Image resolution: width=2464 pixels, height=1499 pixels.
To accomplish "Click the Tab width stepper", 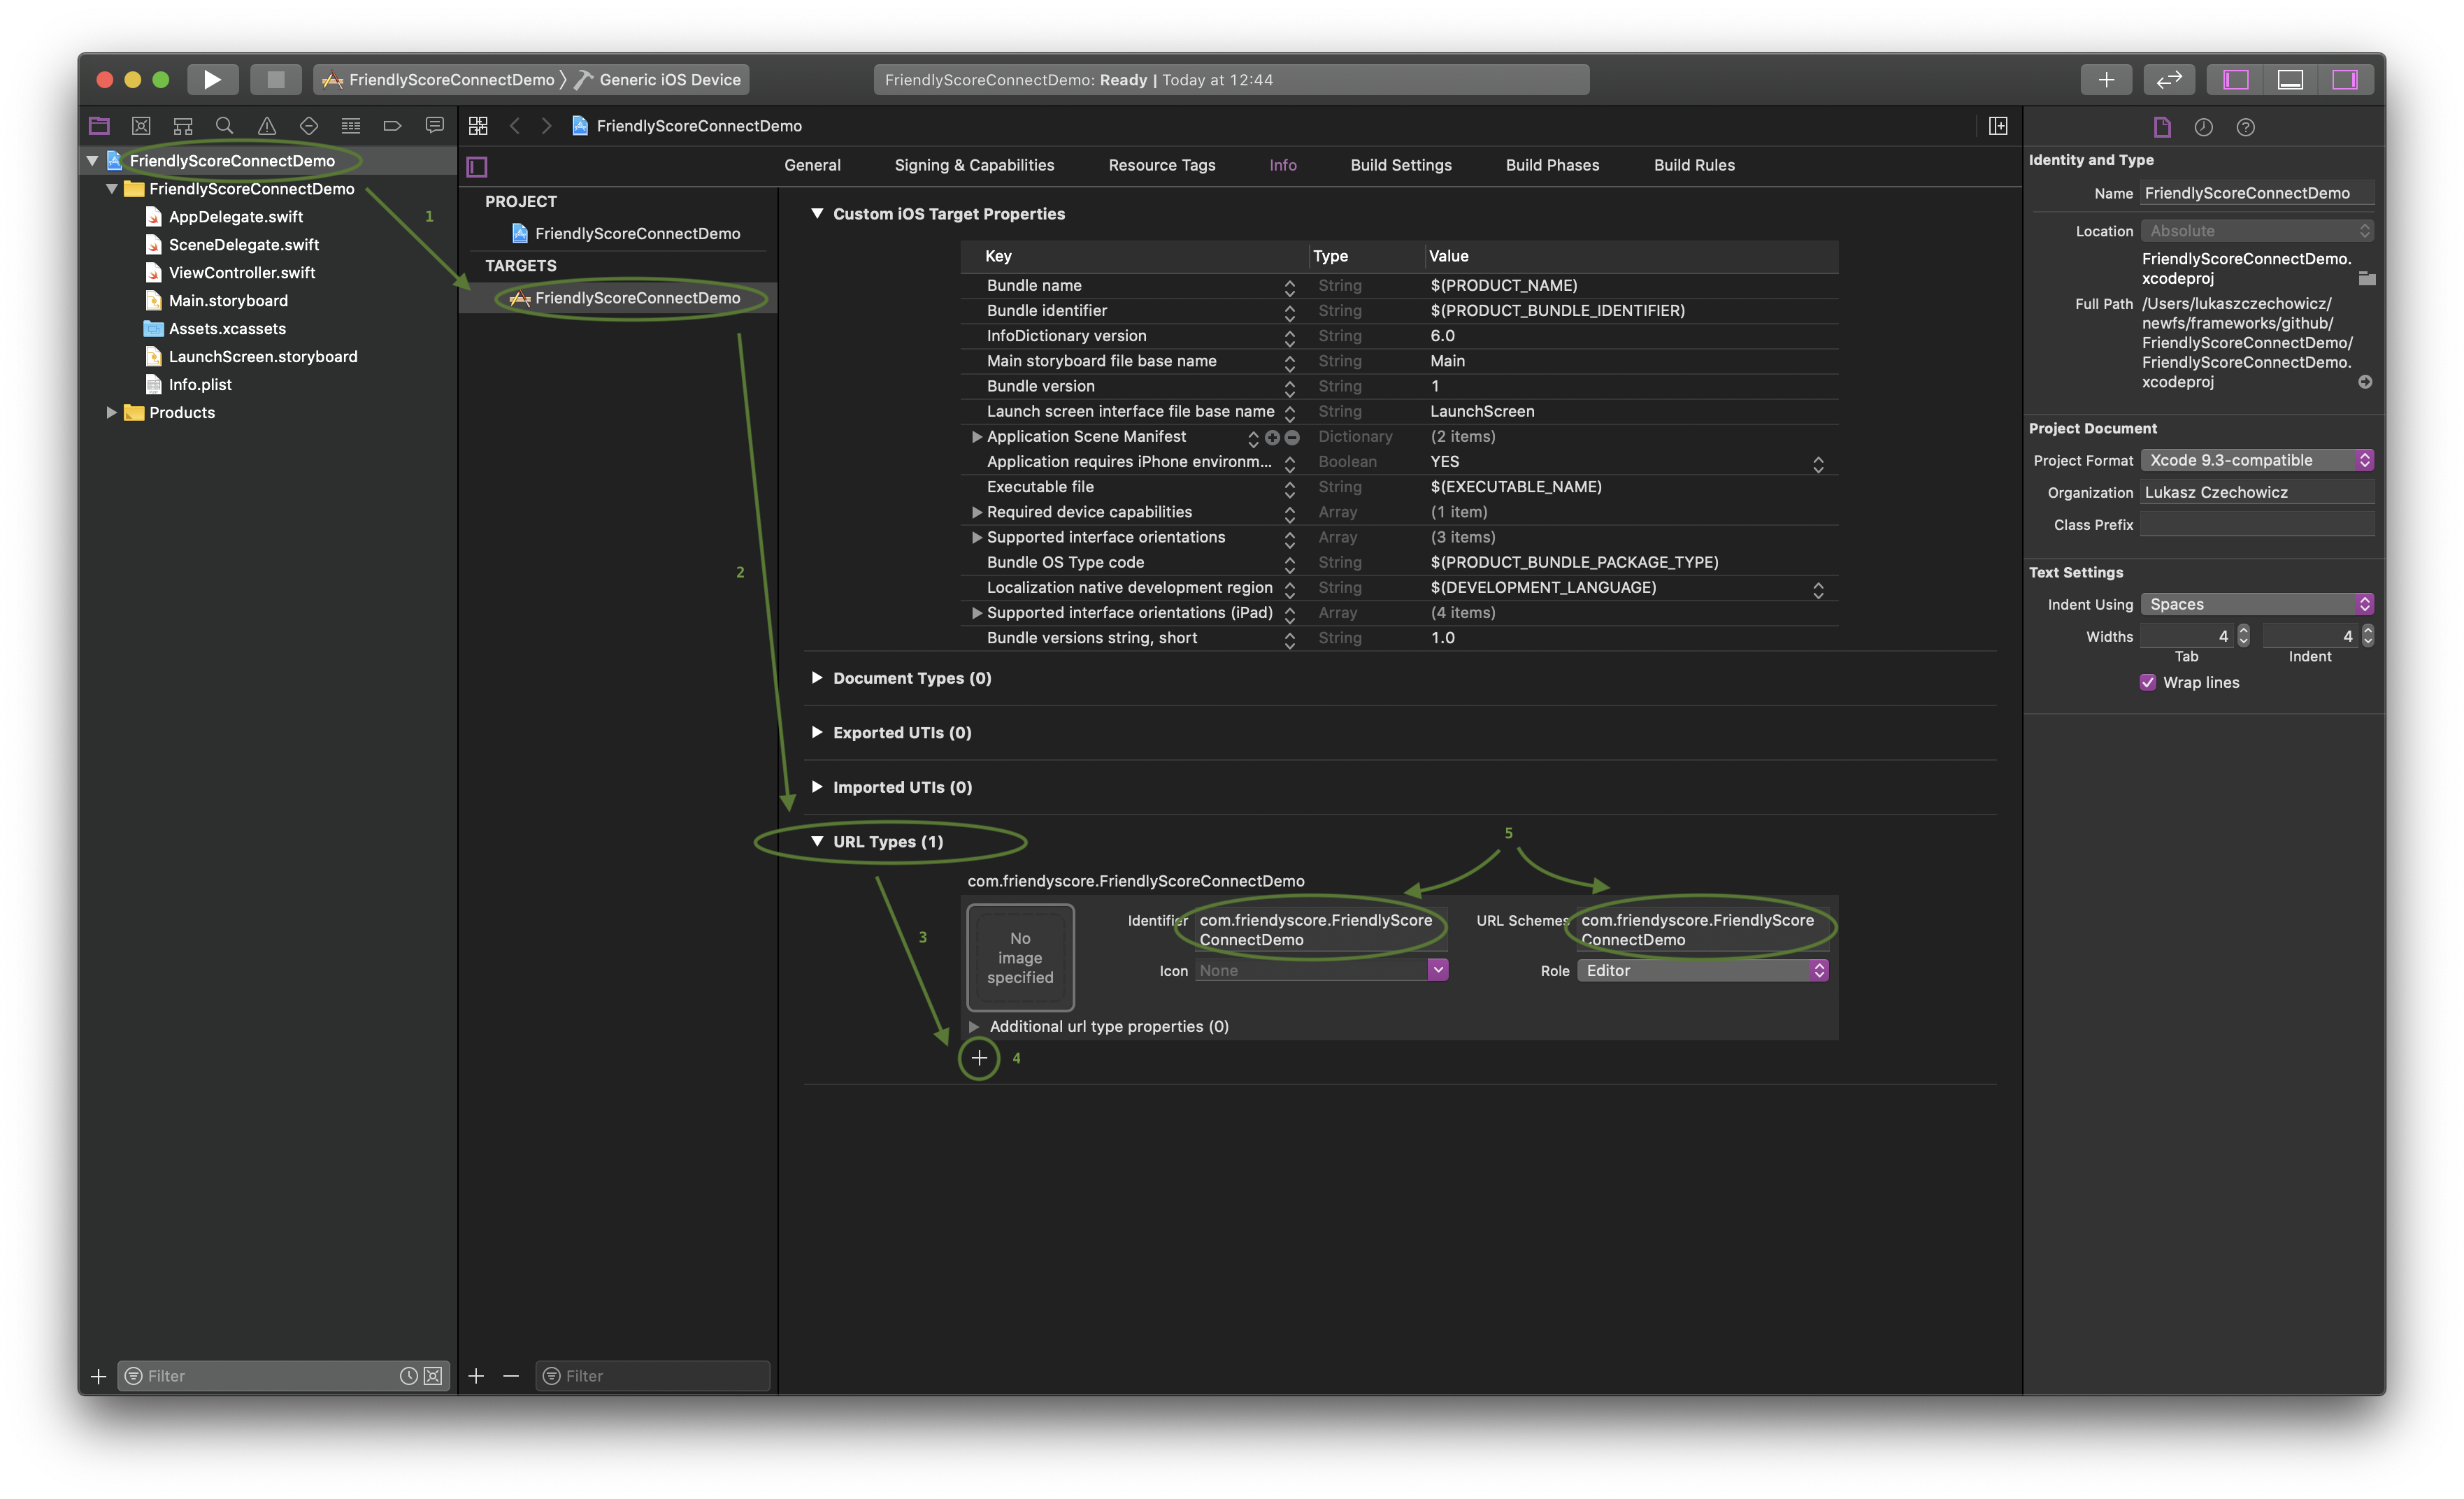I will [2243, 636].
